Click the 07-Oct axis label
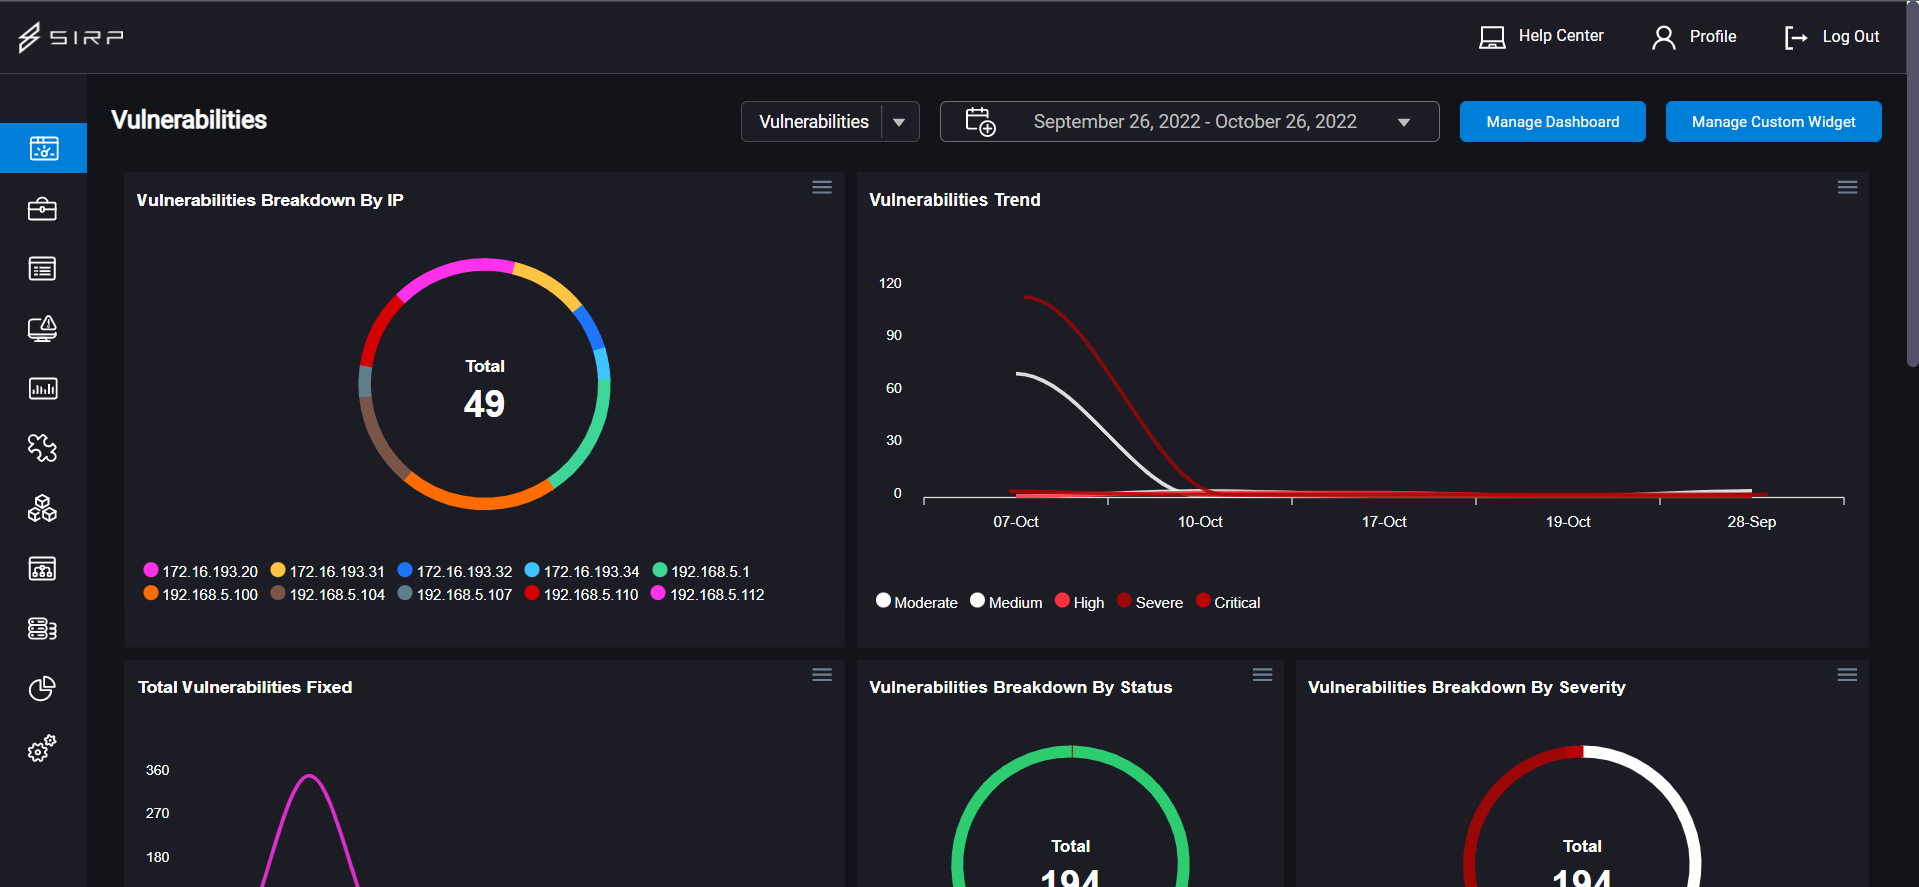The height and width of the screenshot is (887, 1919). [1016, 521]
